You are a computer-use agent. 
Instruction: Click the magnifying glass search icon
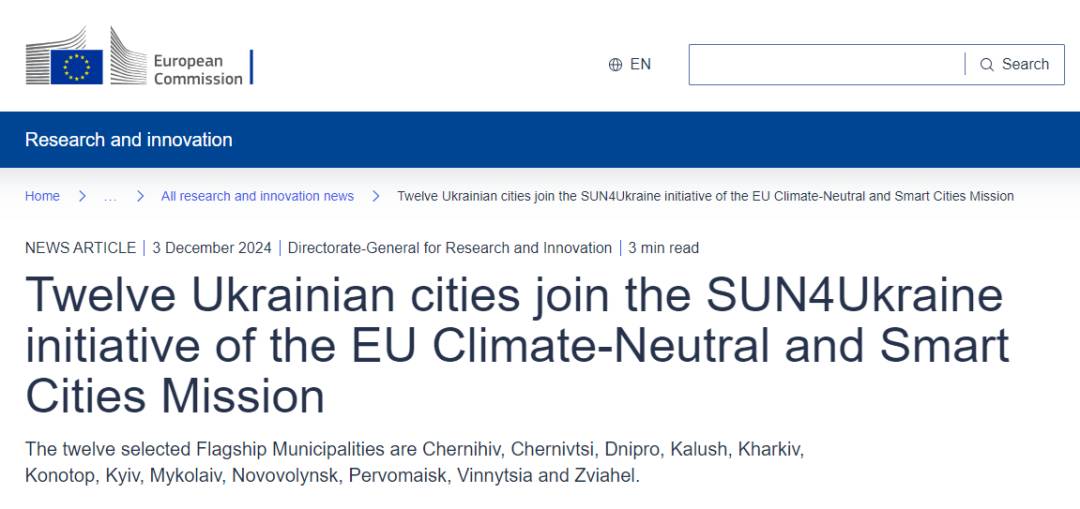(x=987, y=65)
